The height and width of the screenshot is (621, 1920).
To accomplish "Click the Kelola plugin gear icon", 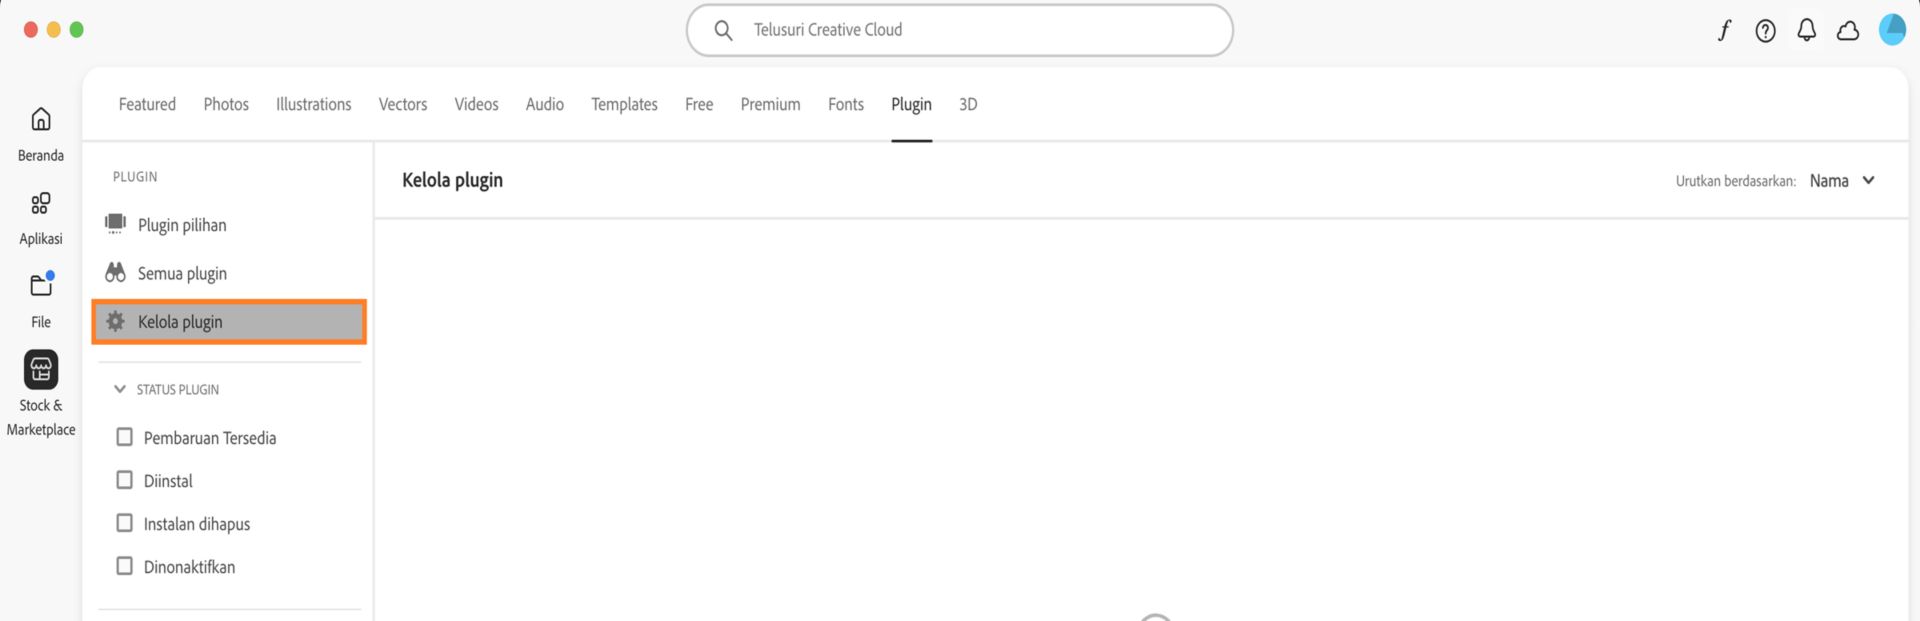I will coord(116,321).
